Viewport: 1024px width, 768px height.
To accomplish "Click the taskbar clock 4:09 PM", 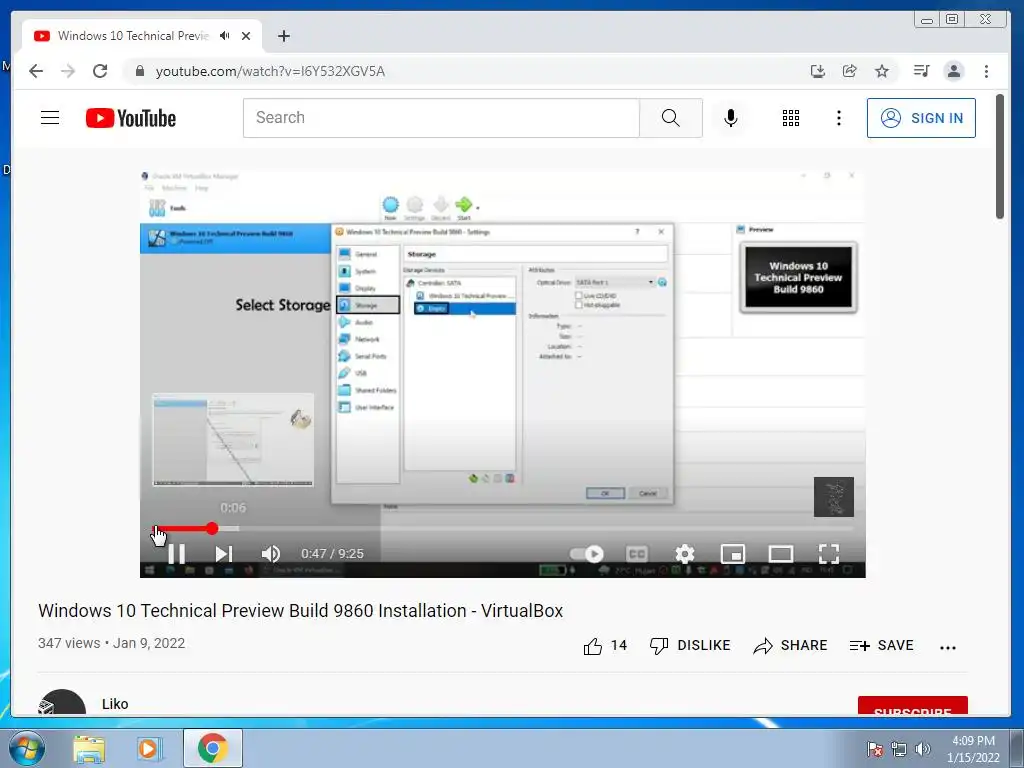I will (973, 749).
